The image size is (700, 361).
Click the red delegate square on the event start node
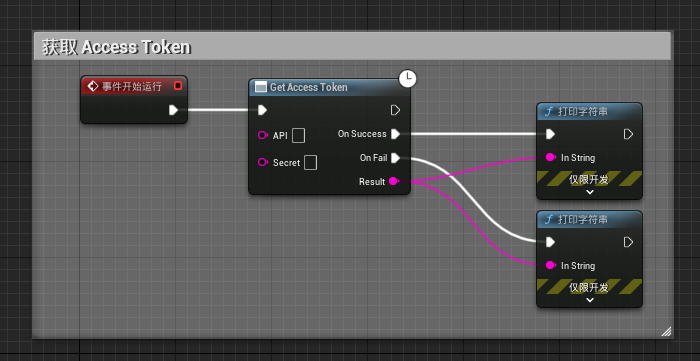178,86
